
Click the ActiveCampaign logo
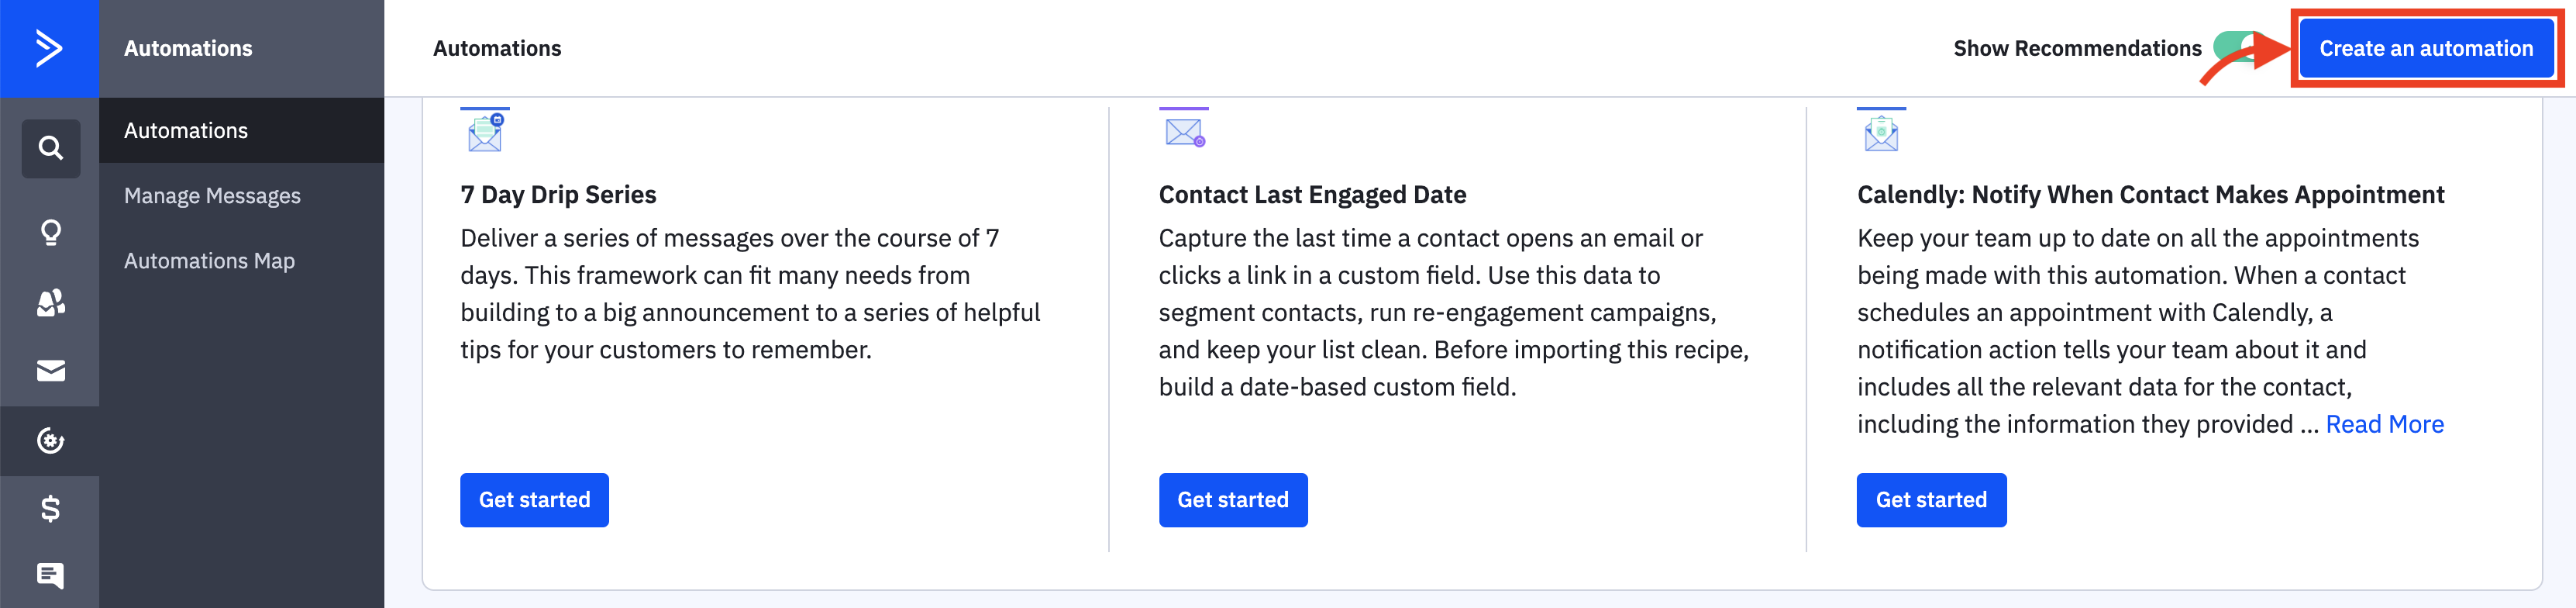click(x=50, y=48)
